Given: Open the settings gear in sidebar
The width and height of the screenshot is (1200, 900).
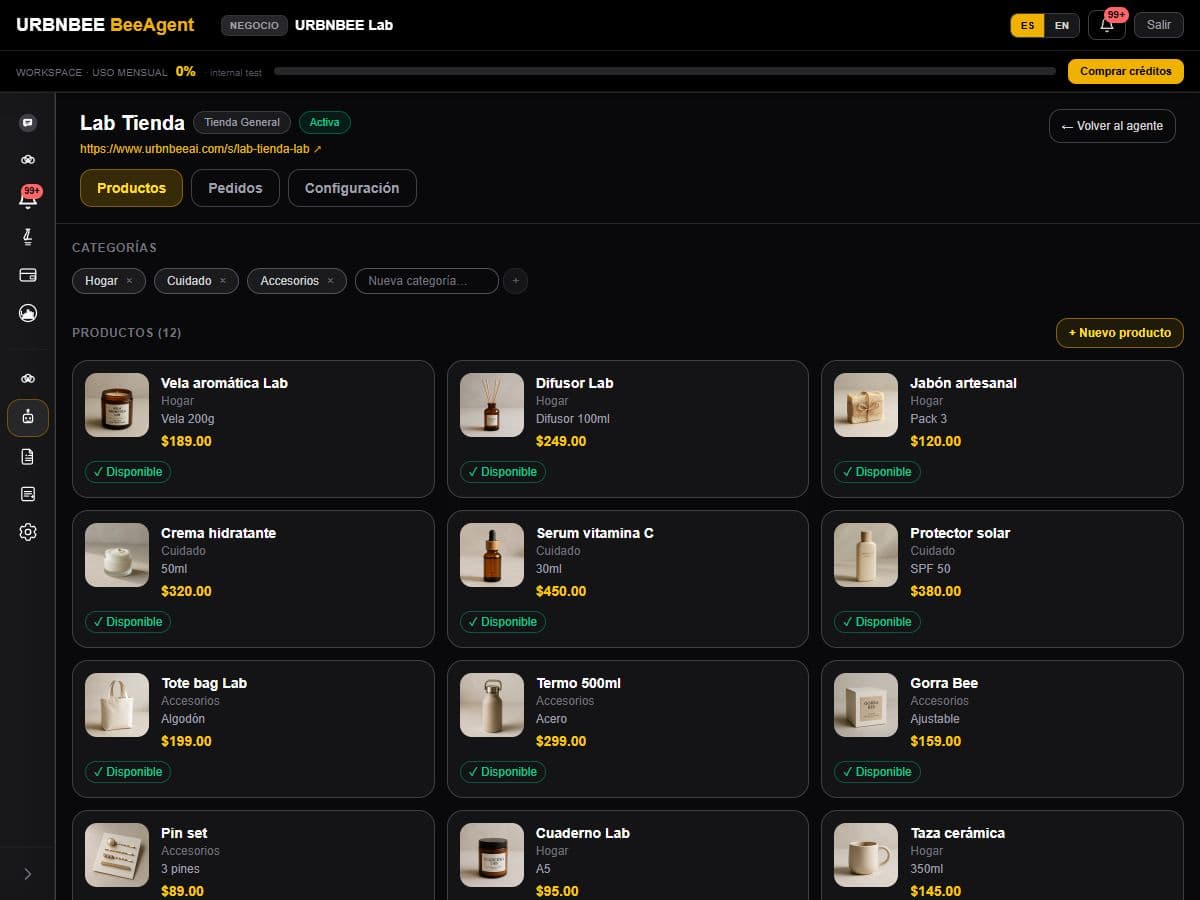Looking at the screenshot, I should tap(28, 532).
